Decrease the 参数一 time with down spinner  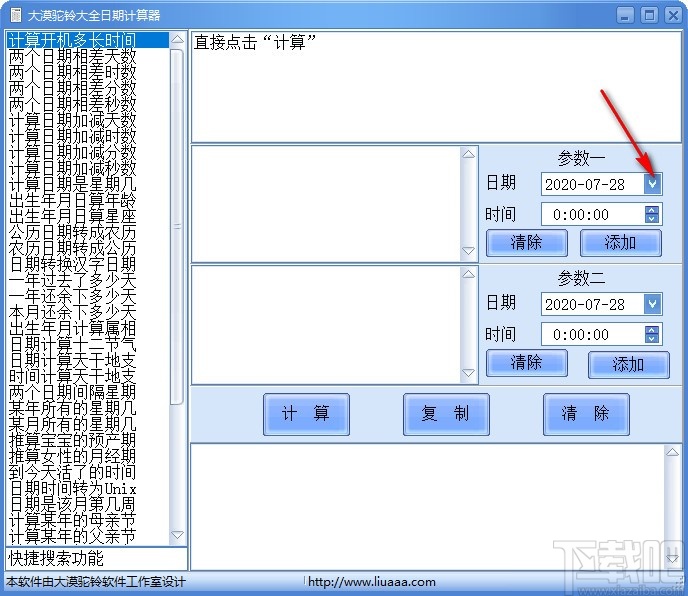click(x=652, y=219)
